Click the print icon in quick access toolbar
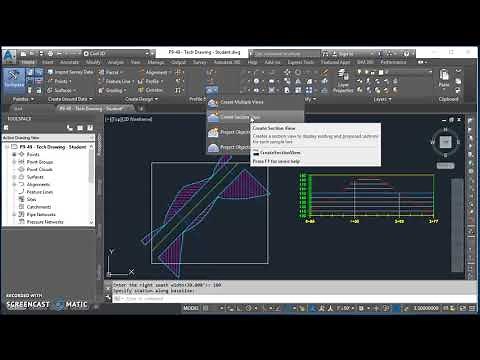This screenshot has width=480, height=360. click(x=50, y=53)
